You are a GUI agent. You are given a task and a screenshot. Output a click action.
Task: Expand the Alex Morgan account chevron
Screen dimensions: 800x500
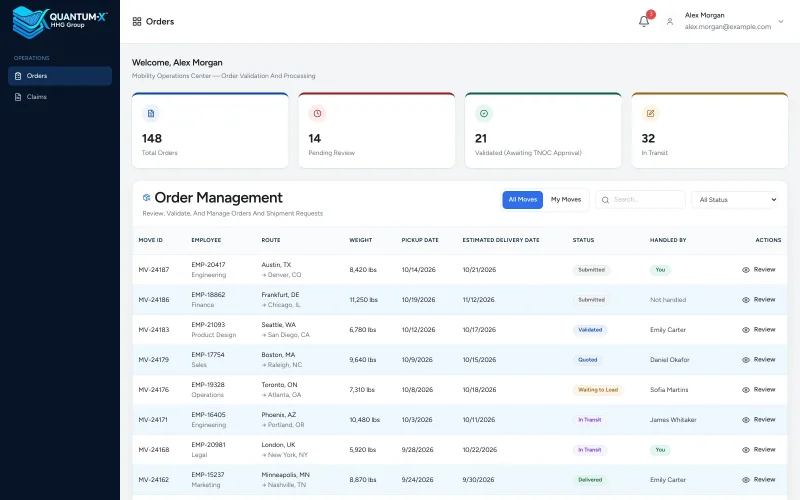[x=781, y=21]
